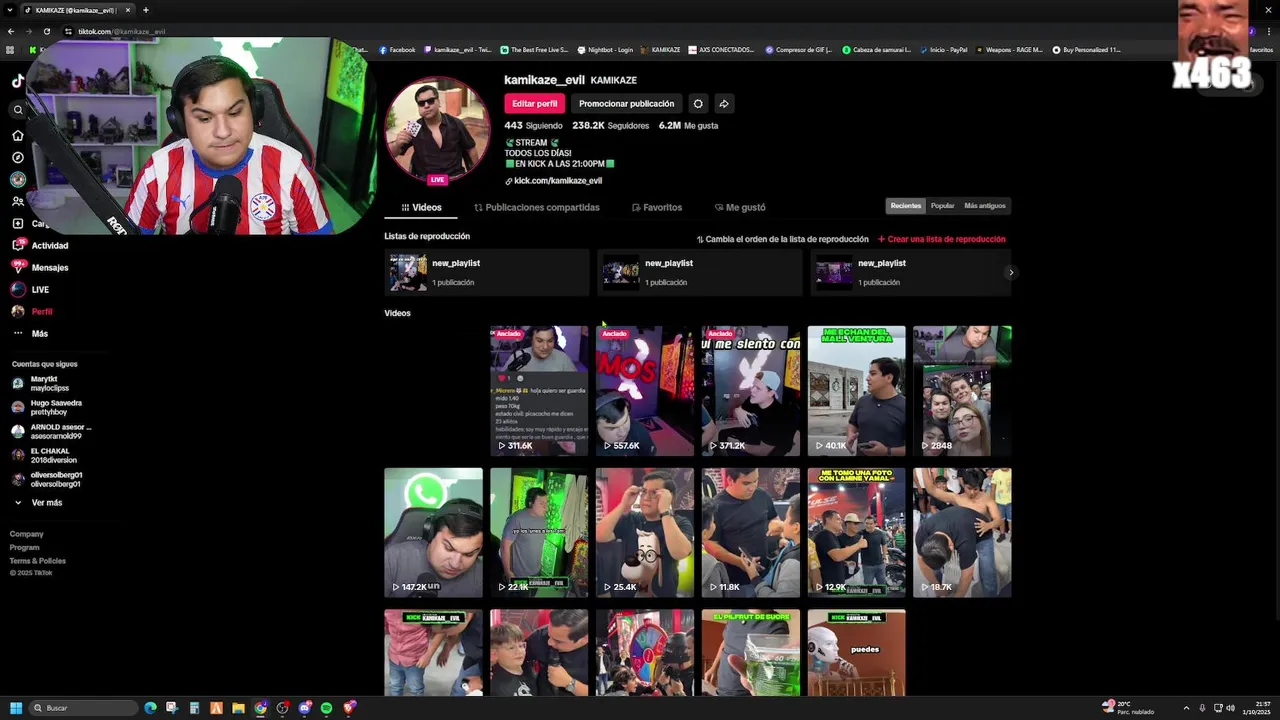The height and width of the screenshot is (720, 1280).
Task: Click the share profile arrow icon
Action: click(x=724, y=103)
